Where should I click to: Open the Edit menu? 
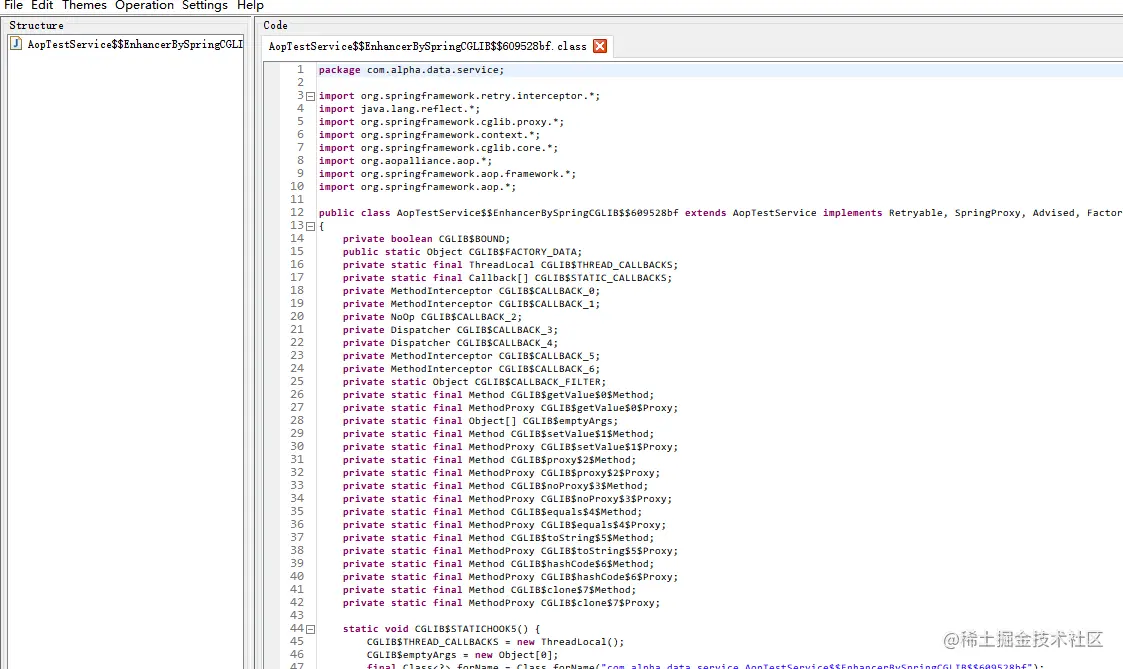tap(42, 6)
